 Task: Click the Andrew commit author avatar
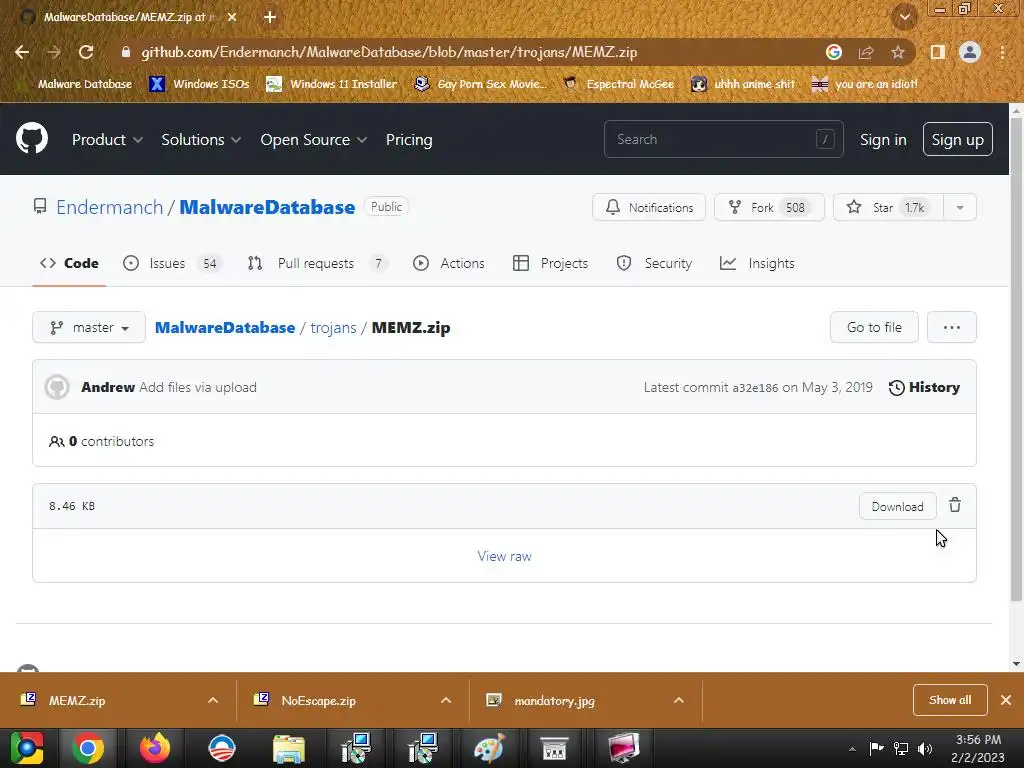57,387
